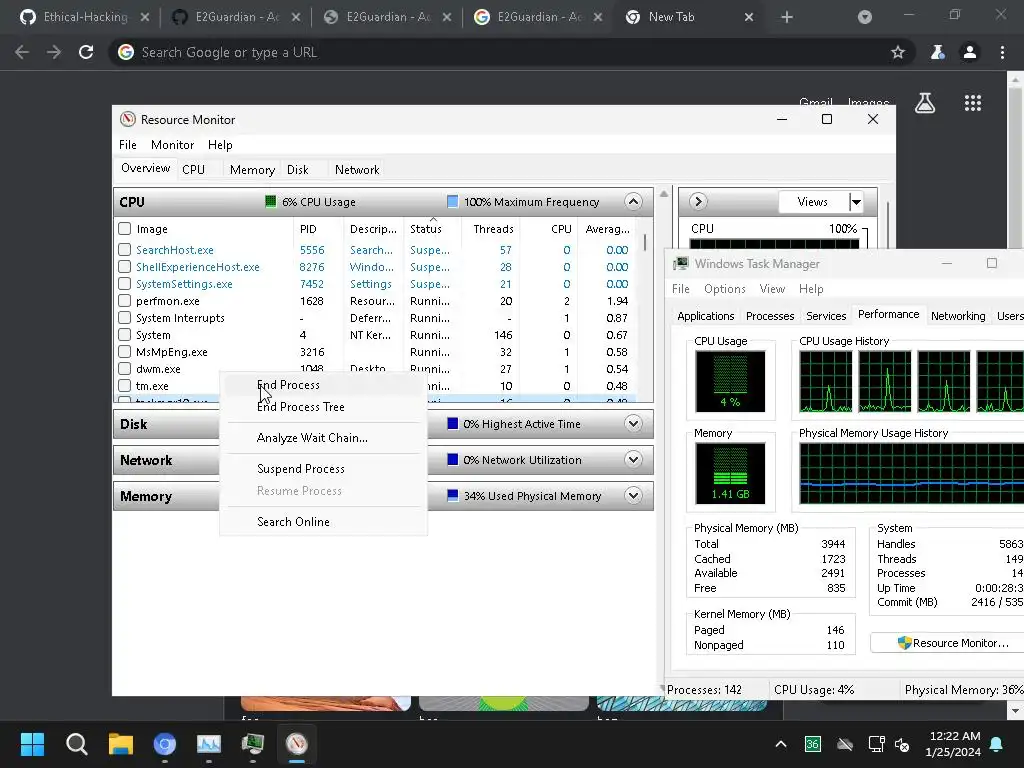Click the Resource Monitor... button
The height and width of the screenshot is (768, 1024).
[x=953, y=643]
